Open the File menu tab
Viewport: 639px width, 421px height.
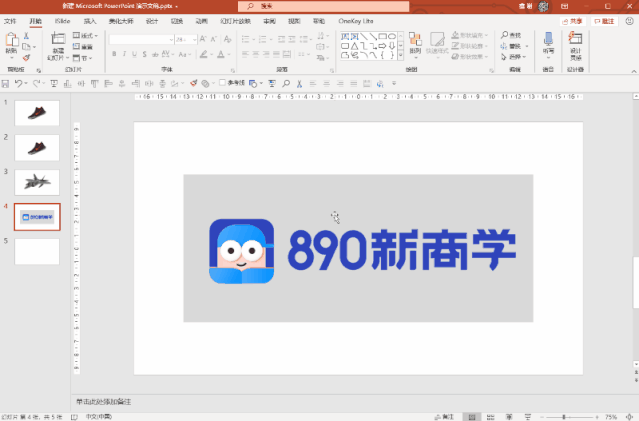tap(10, 21)
